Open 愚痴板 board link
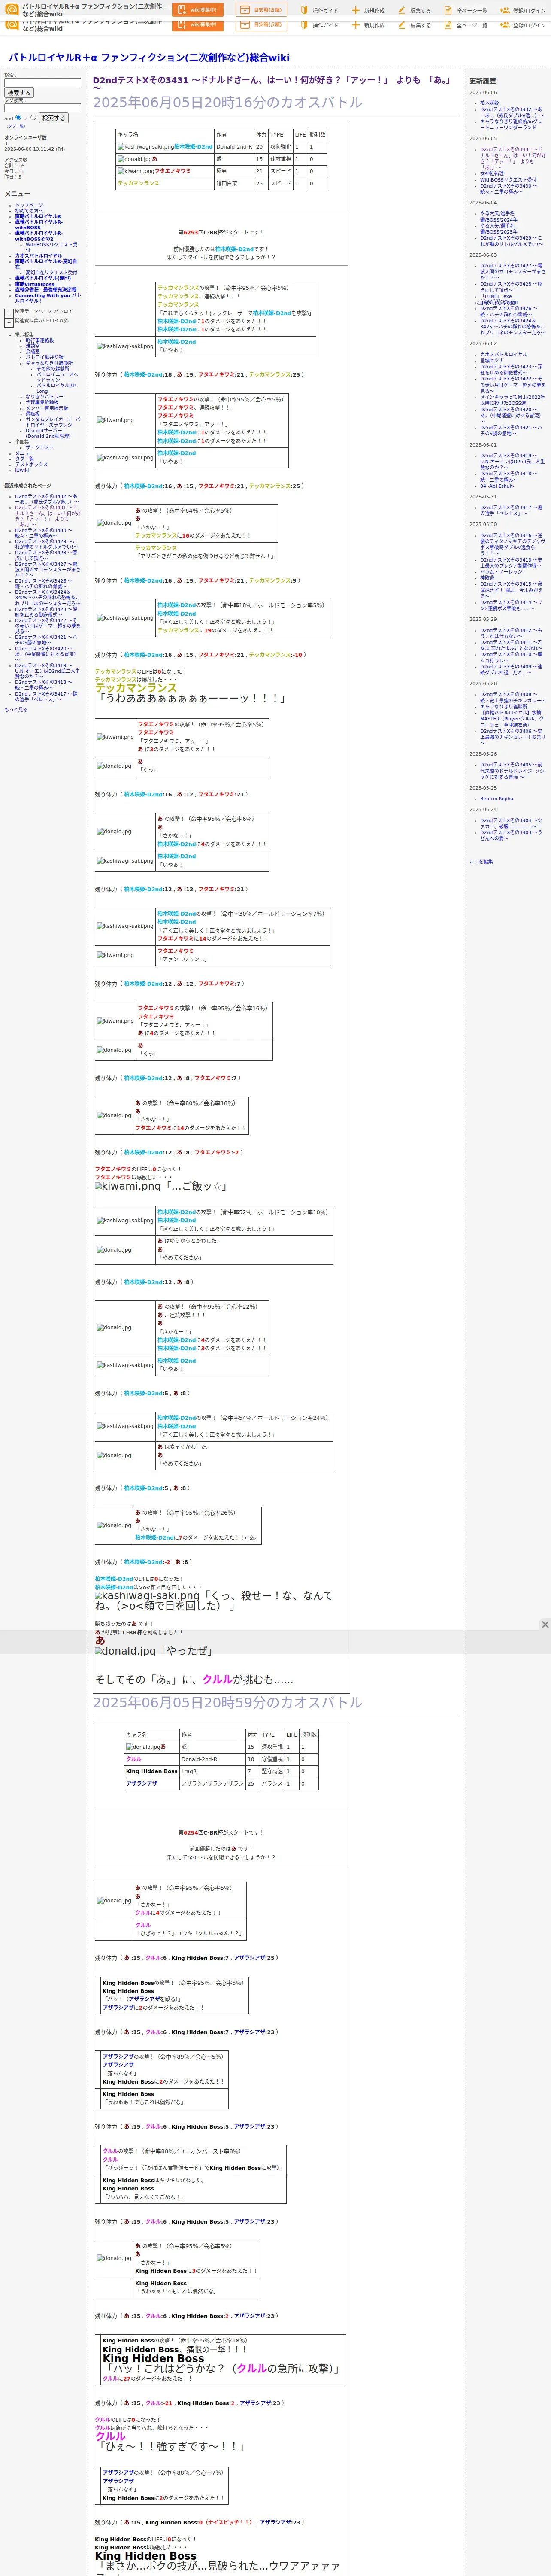551x2576 pixels. 33,414
